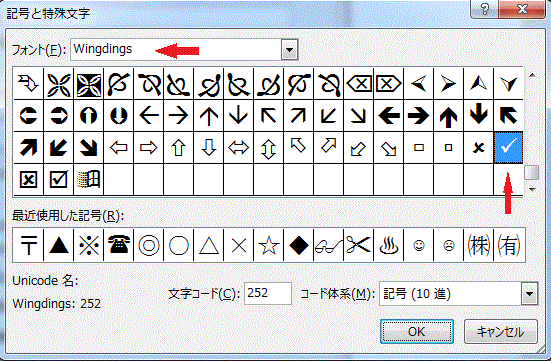Select the bold right arrow symbol
This screenshot has width=551, height=361.
click(x=419, y=116)
